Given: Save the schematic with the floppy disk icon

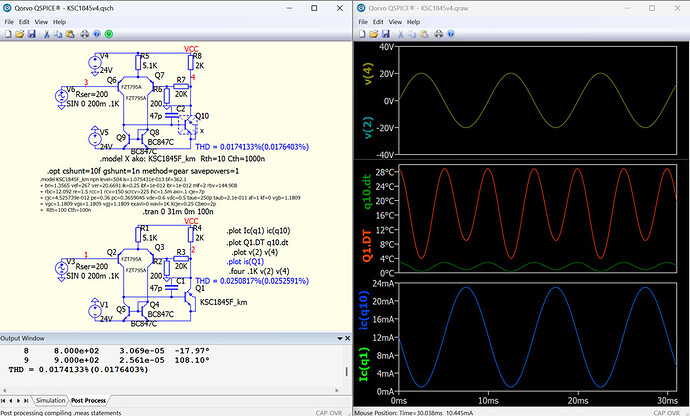Looking at the screenshot, I should click(31, 34).
